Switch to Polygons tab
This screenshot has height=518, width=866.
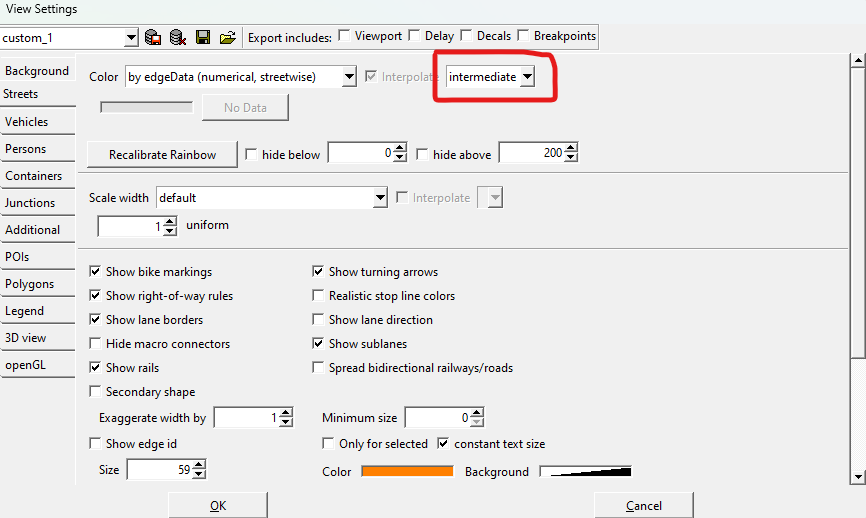coord(37,284)
